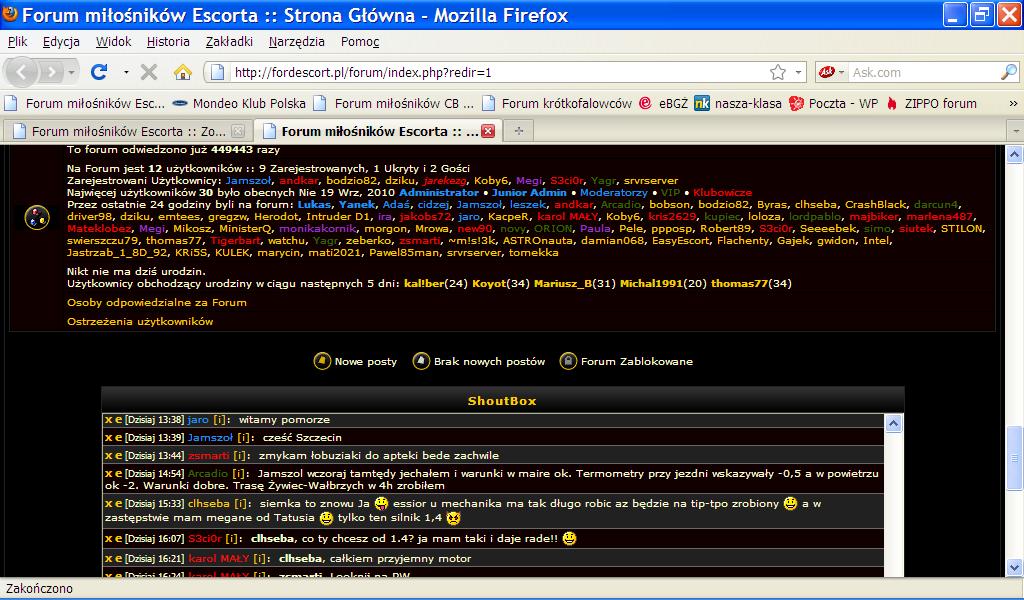The width and height of the screenshot is (1024, 600).
Task: Close the active Forum miłośników Escorta tab
Action: tap(488, 131)
